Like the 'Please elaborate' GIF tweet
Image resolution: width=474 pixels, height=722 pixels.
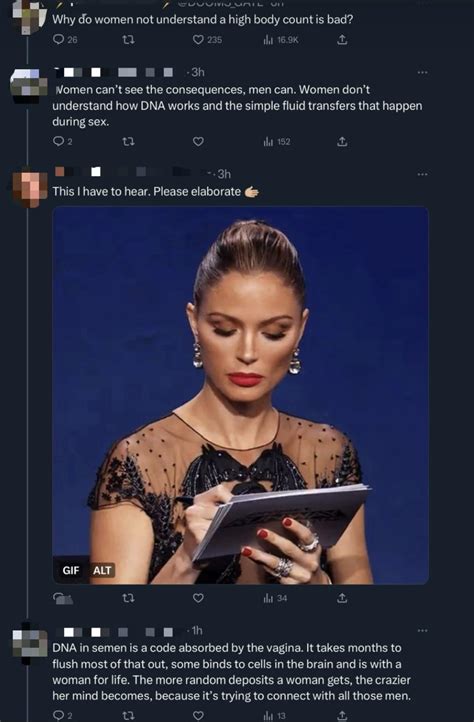198,598
